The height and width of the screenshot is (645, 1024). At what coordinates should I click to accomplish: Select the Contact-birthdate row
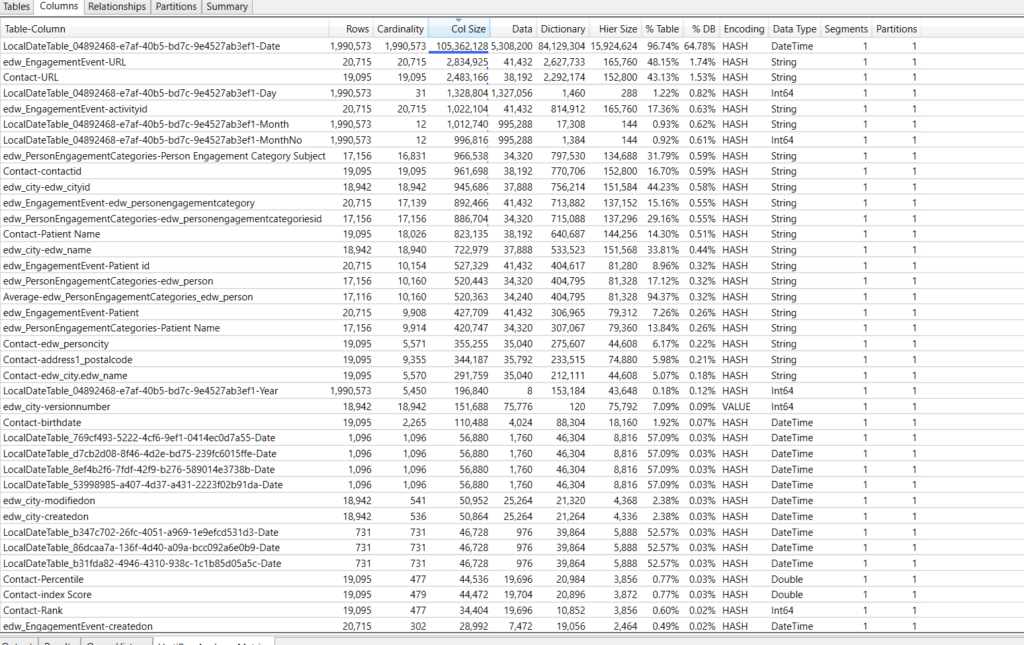[x=150, y=422]
